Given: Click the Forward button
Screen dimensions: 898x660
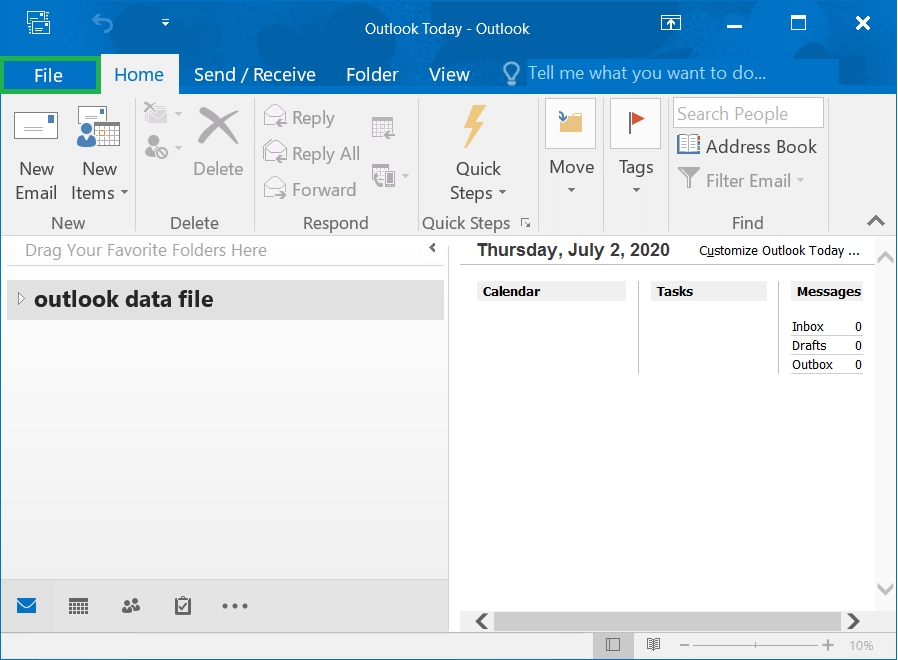Looking at the screenshot, I should pyautogui.click(x=310, y=188).
